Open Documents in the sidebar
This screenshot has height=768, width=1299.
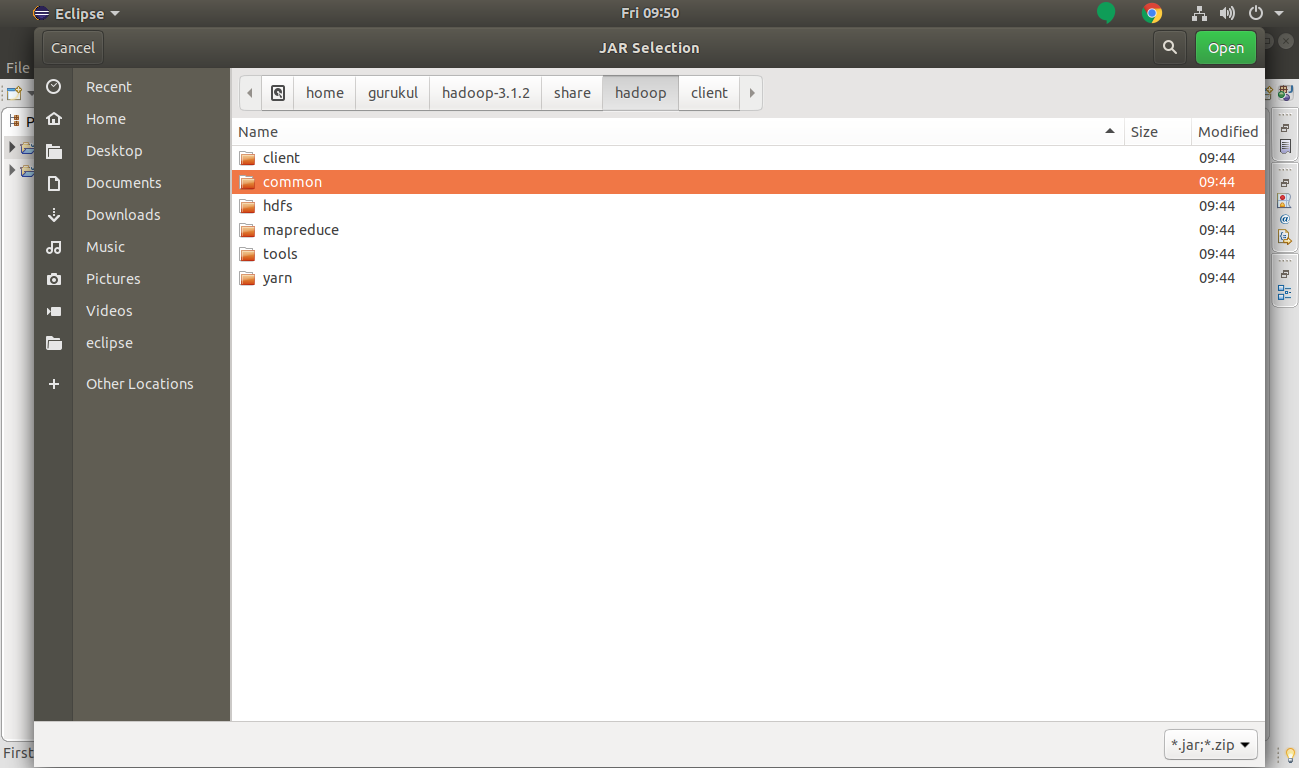tap(124, 183)
